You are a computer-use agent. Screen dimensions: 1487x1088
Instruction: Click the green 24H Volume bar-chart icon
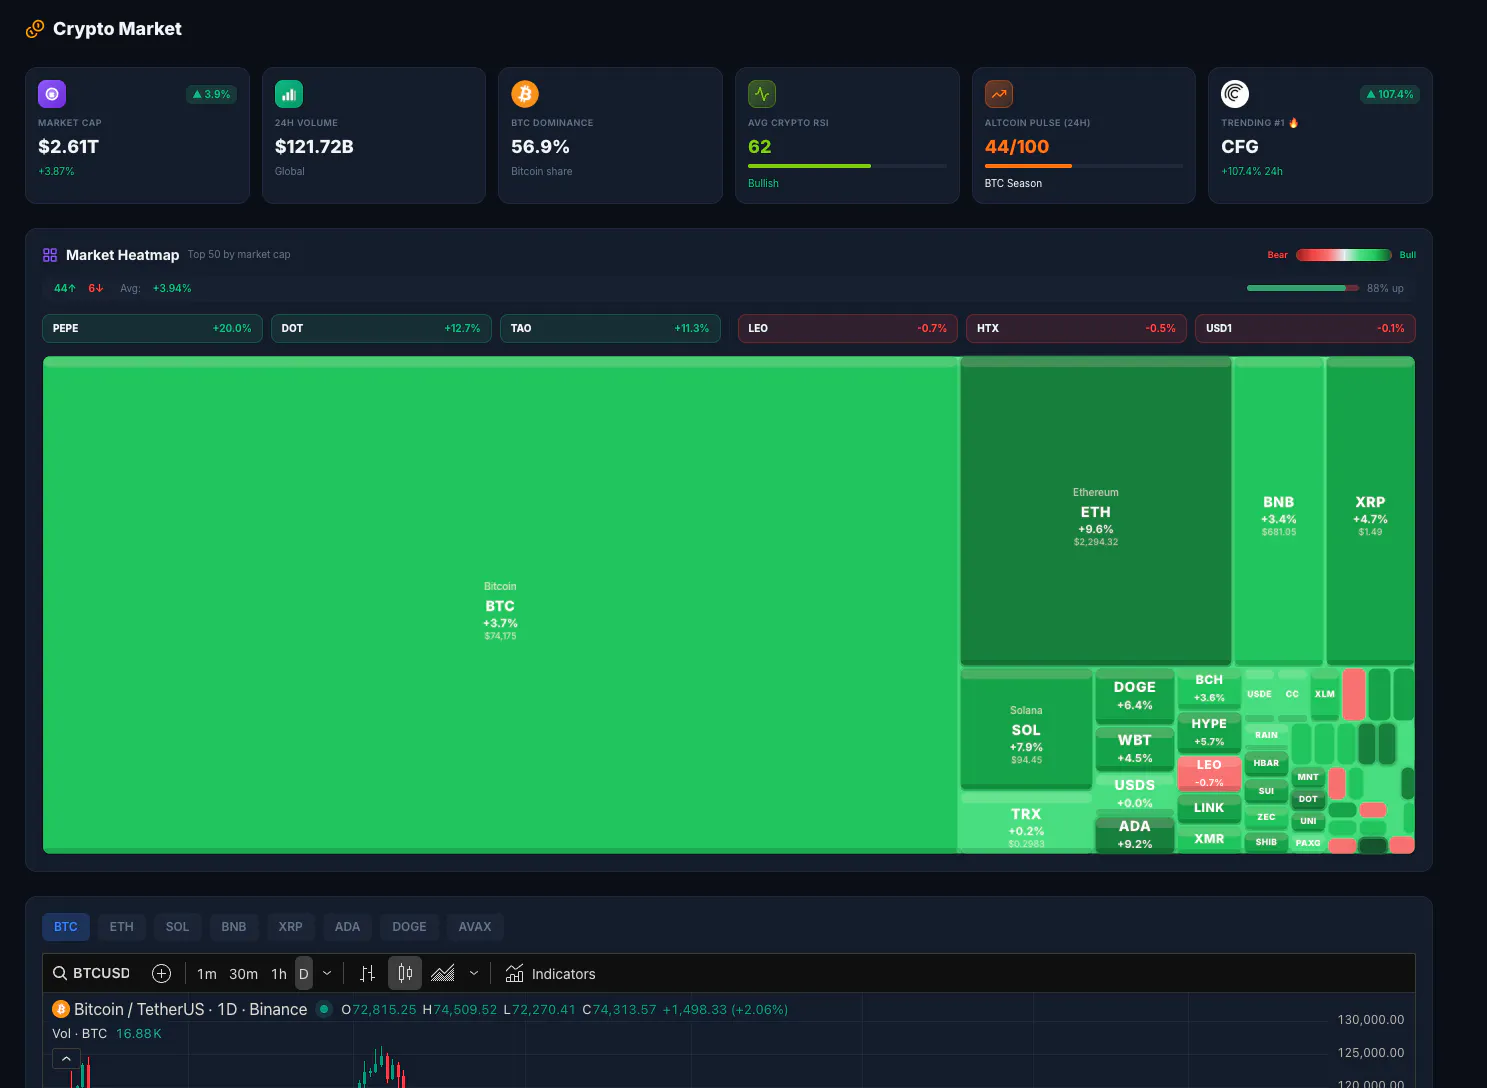pos(289,94)
